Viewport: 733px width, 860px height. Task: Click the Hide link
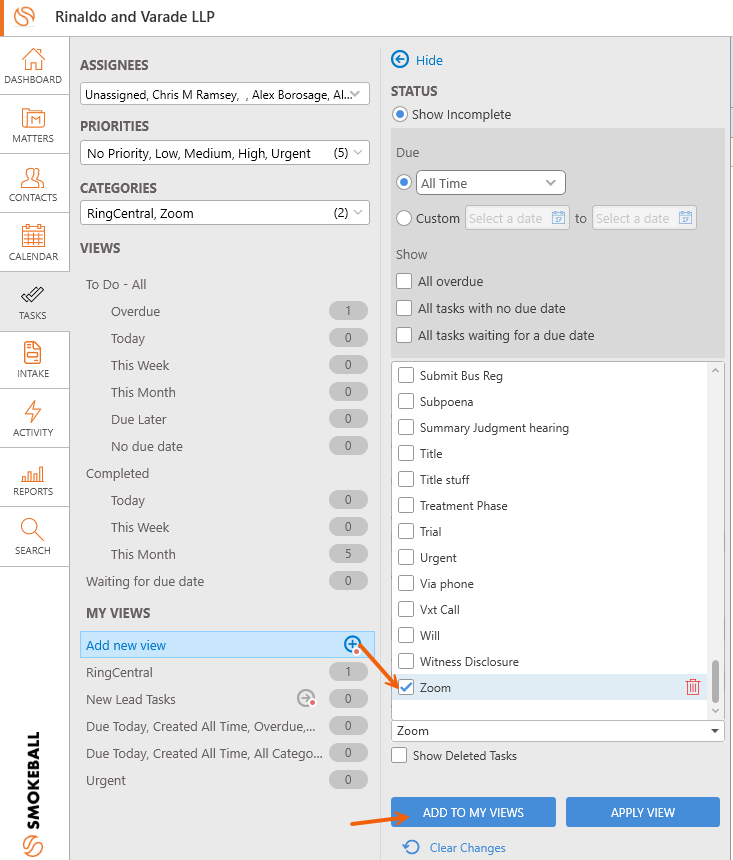(429, 60)
